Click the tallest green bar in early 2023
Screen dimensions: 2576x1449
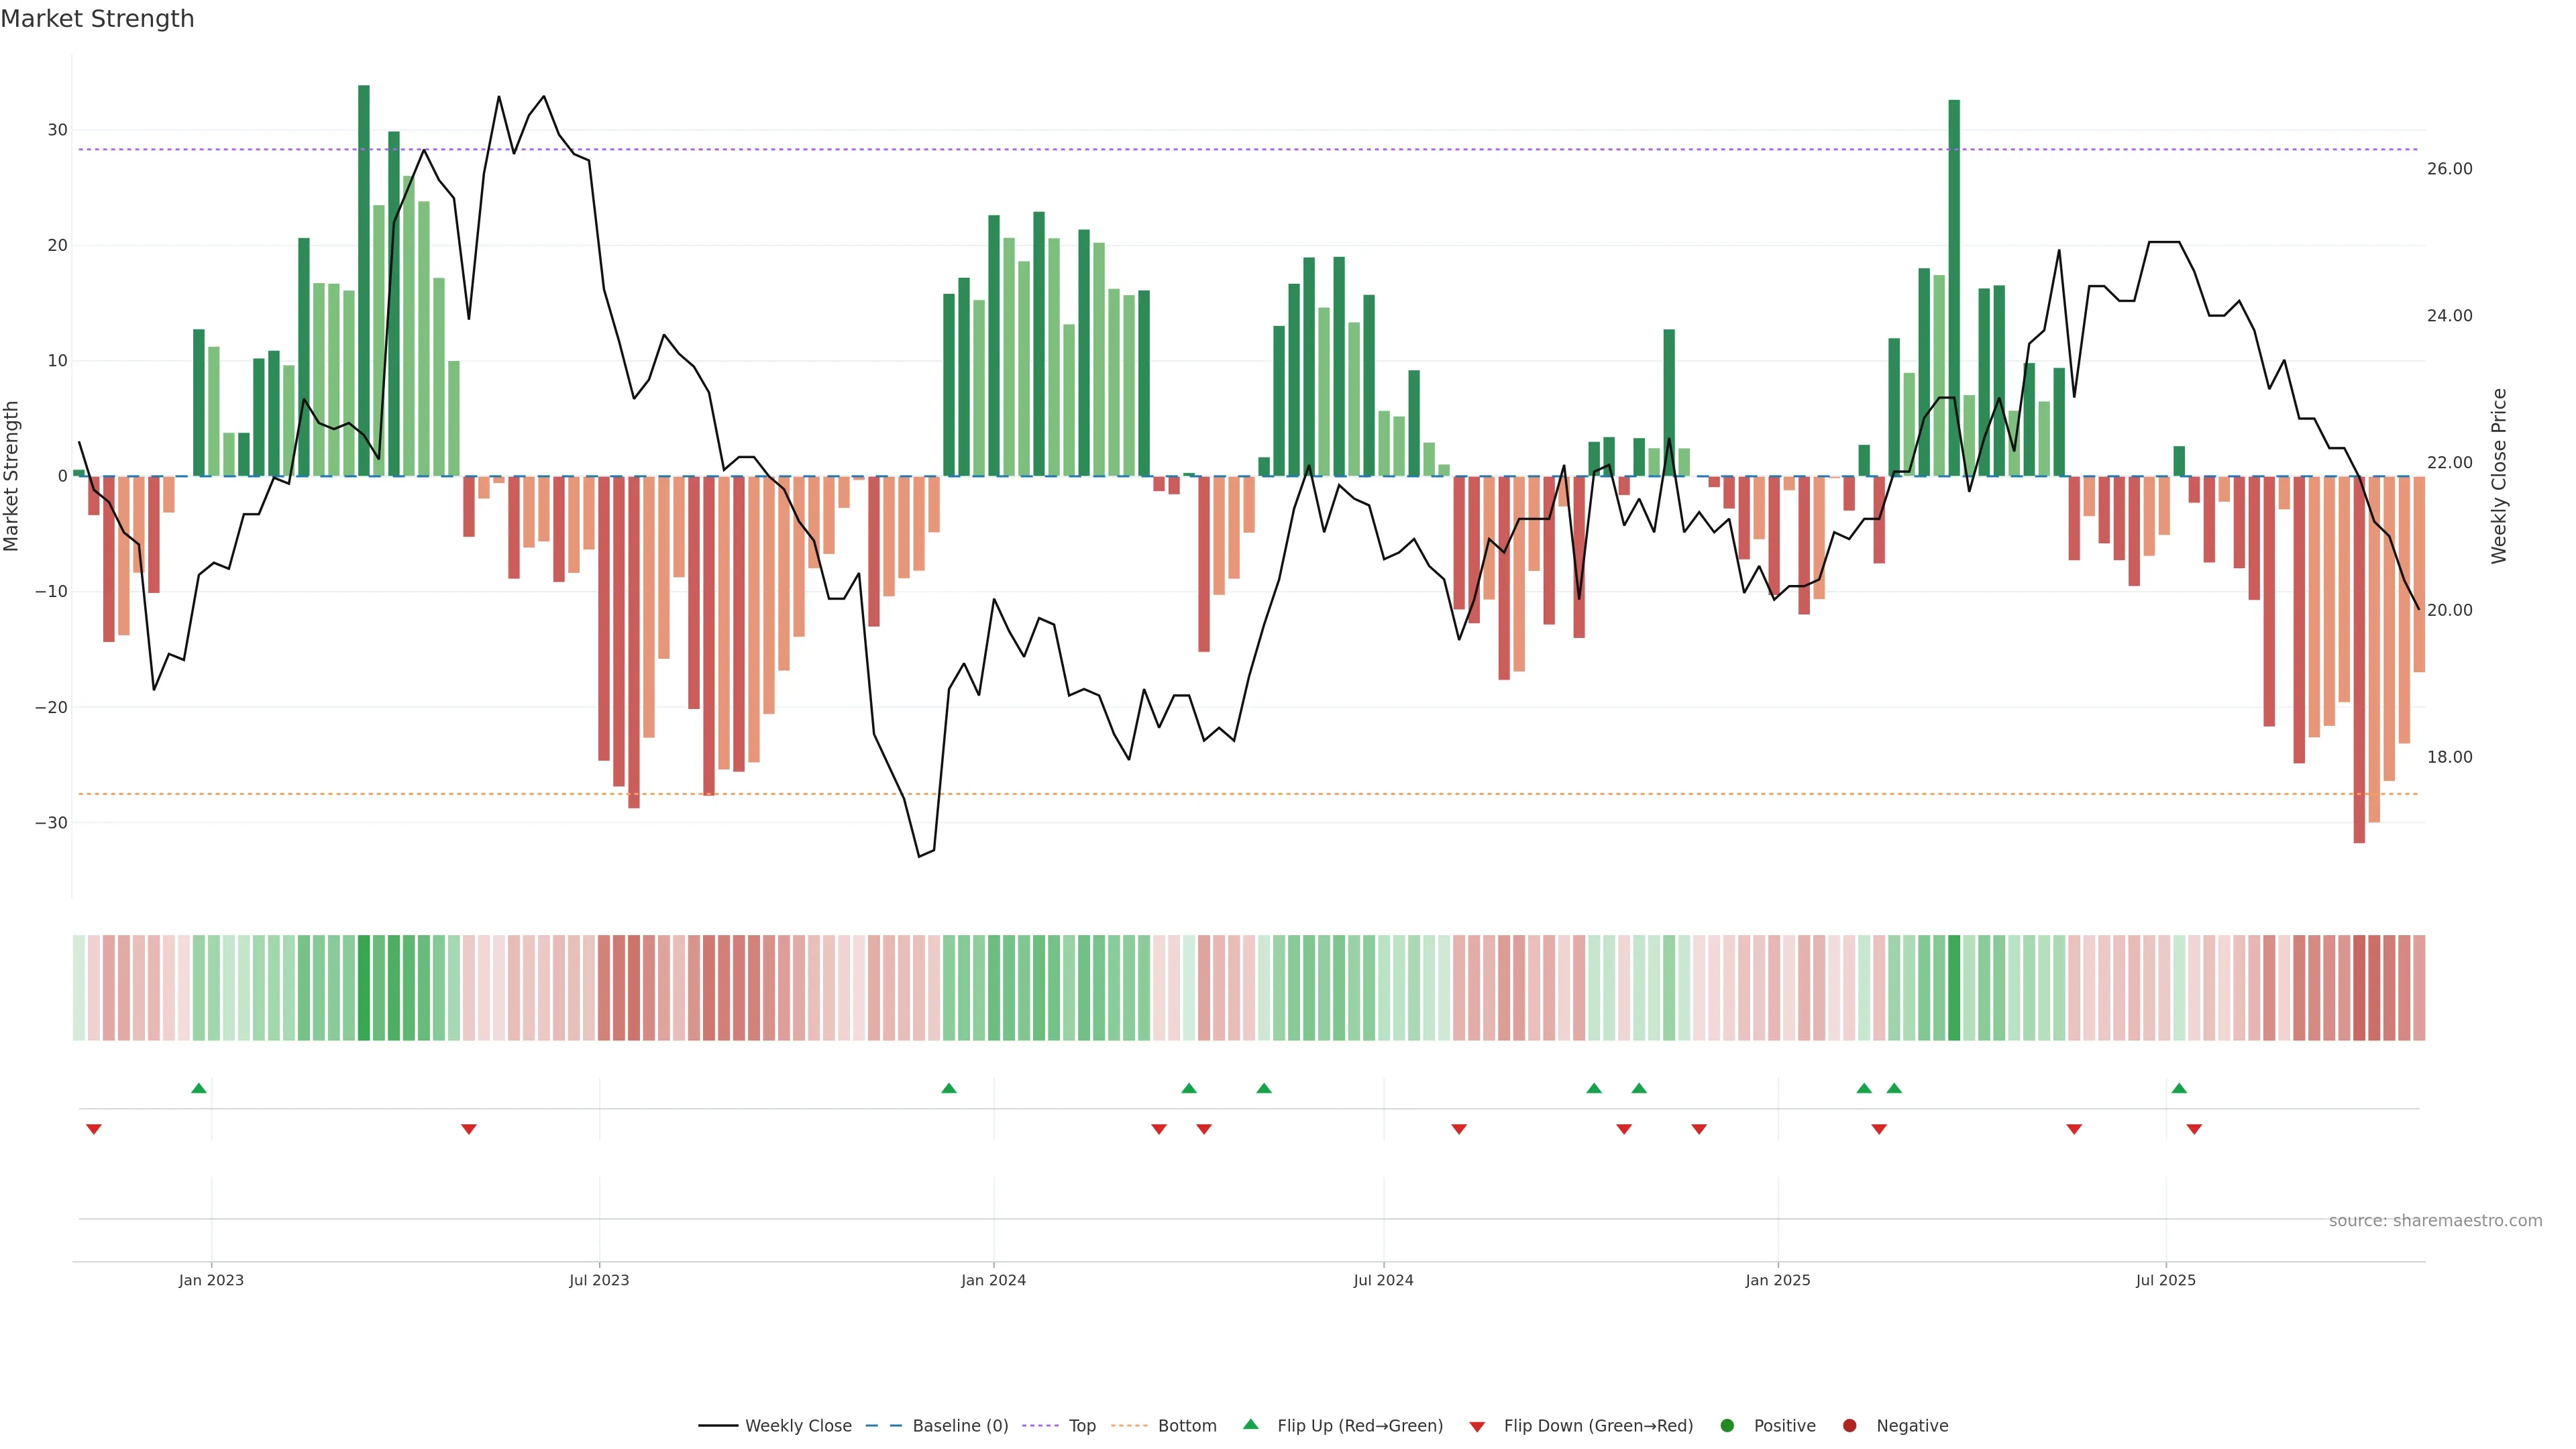(x=364, y=280)
